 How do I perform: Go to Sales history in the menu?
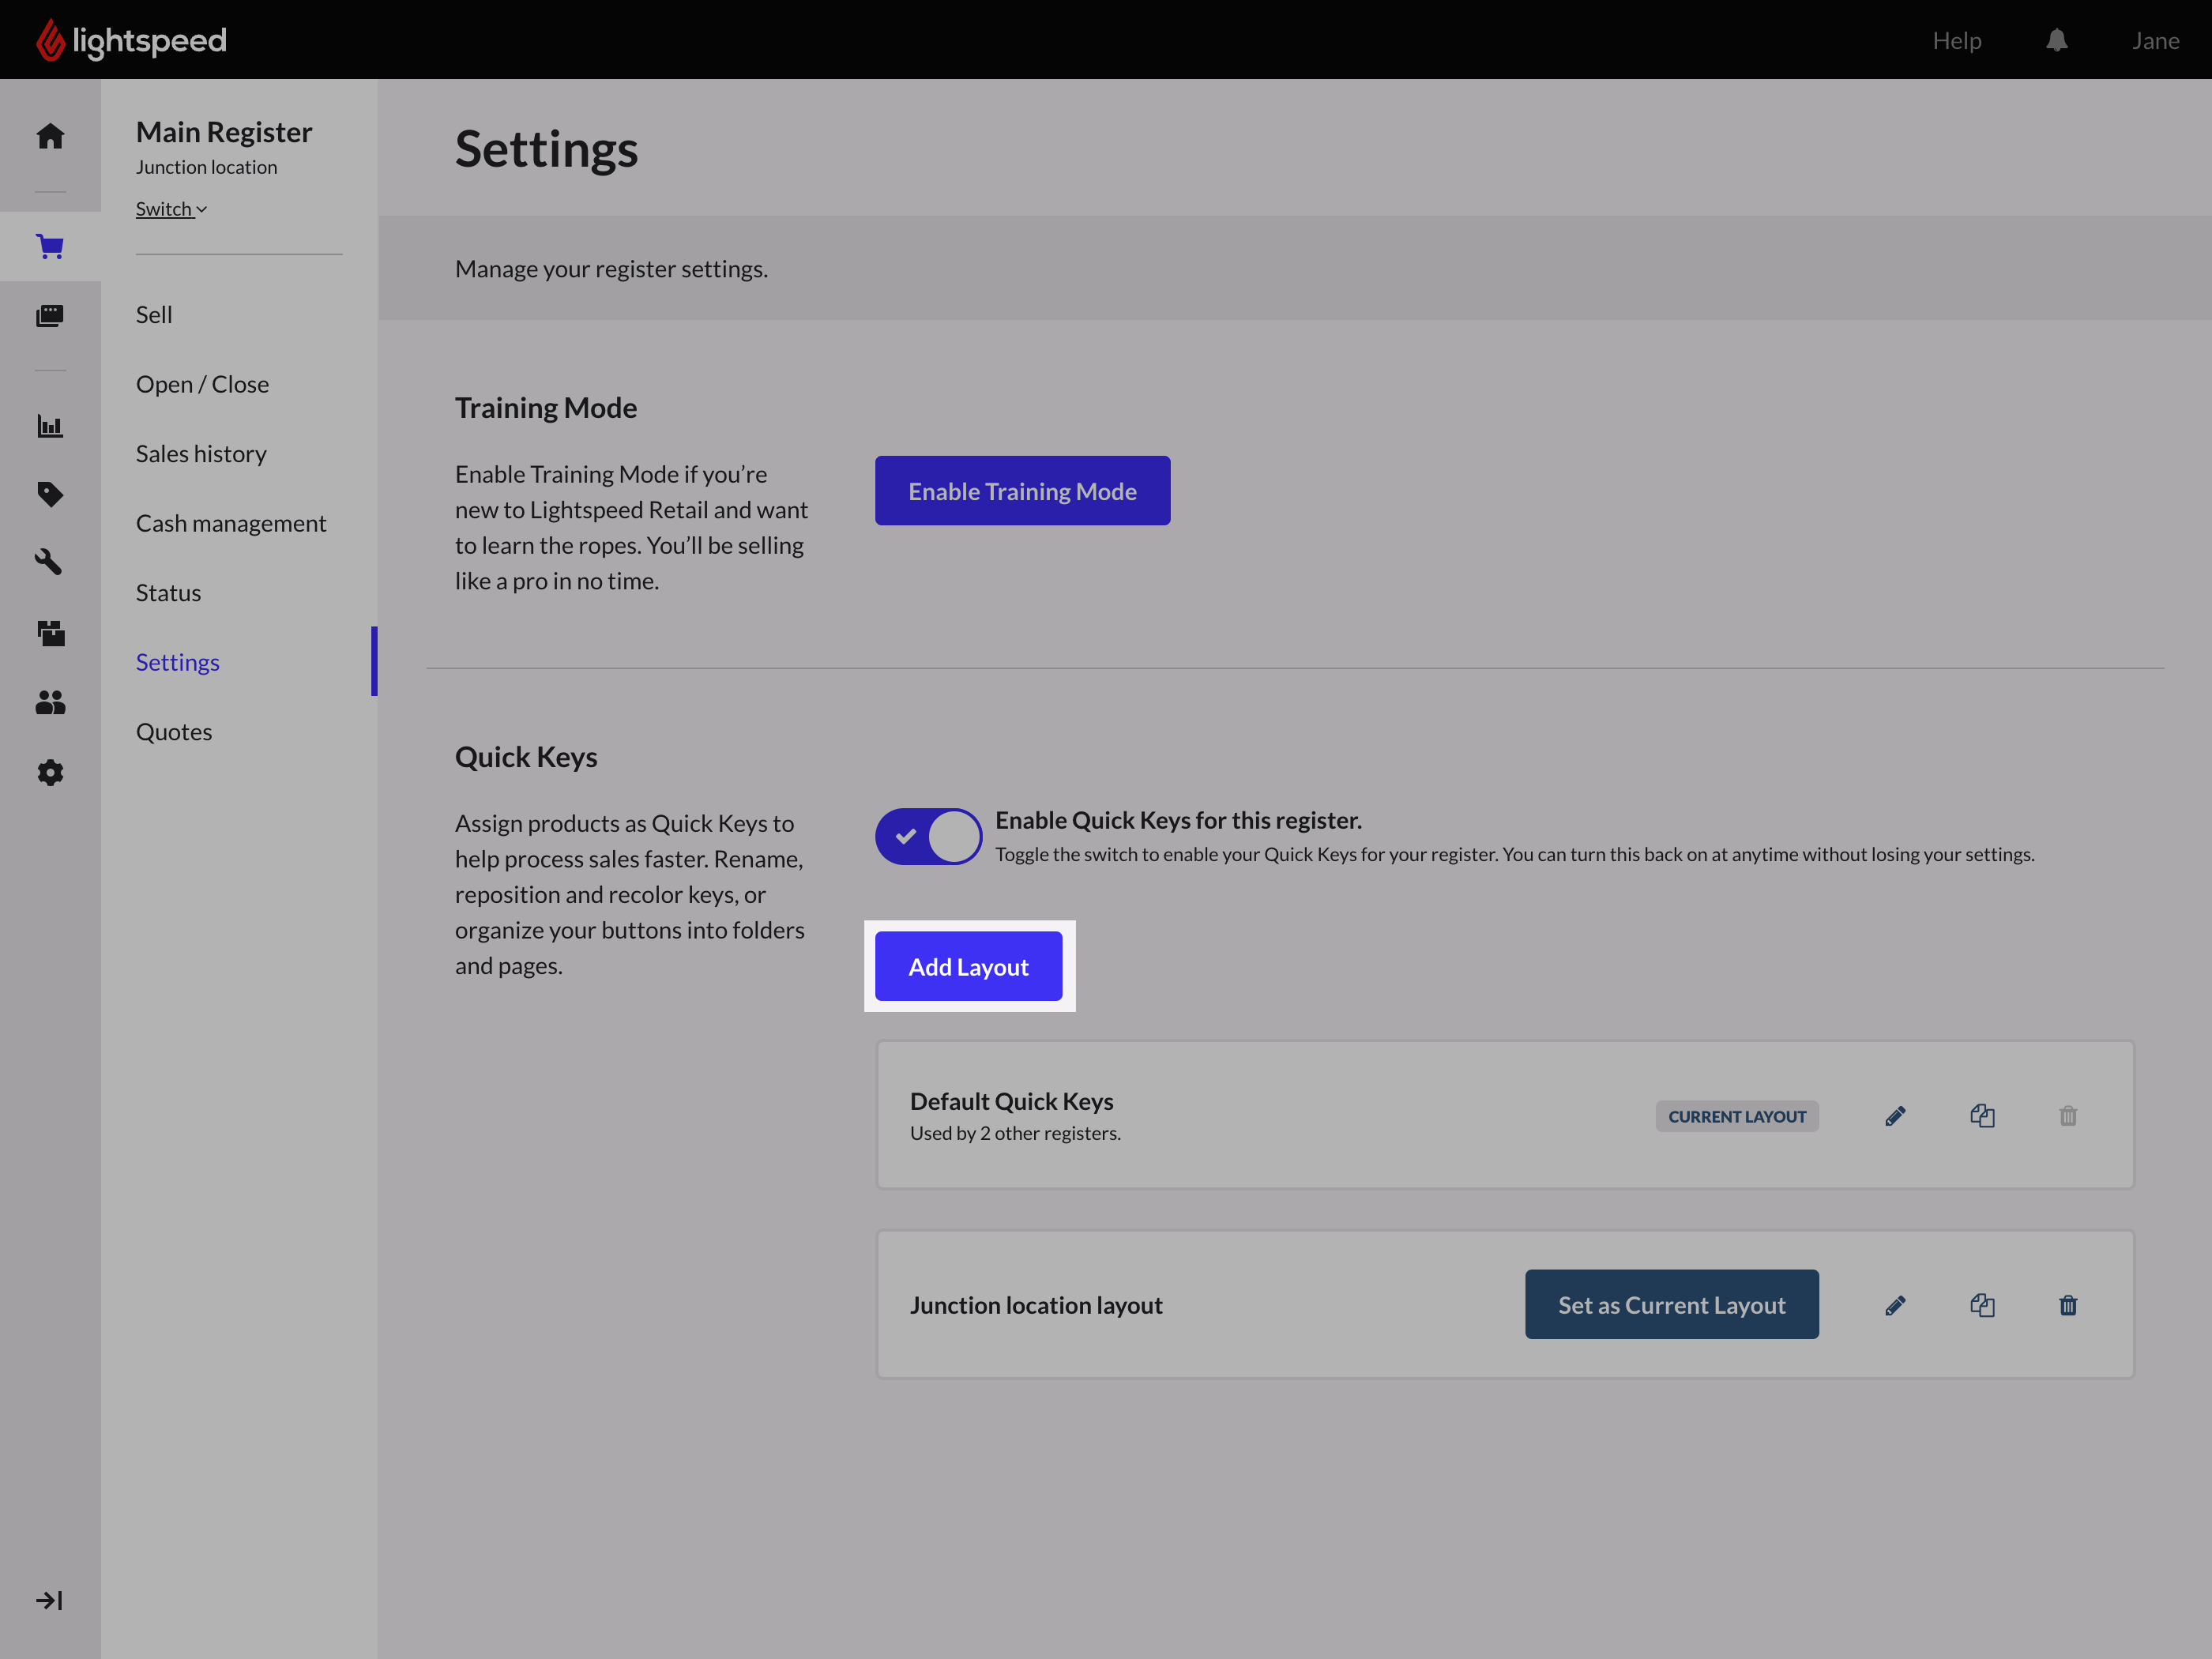pyautogui.click(x=201, y=454)
